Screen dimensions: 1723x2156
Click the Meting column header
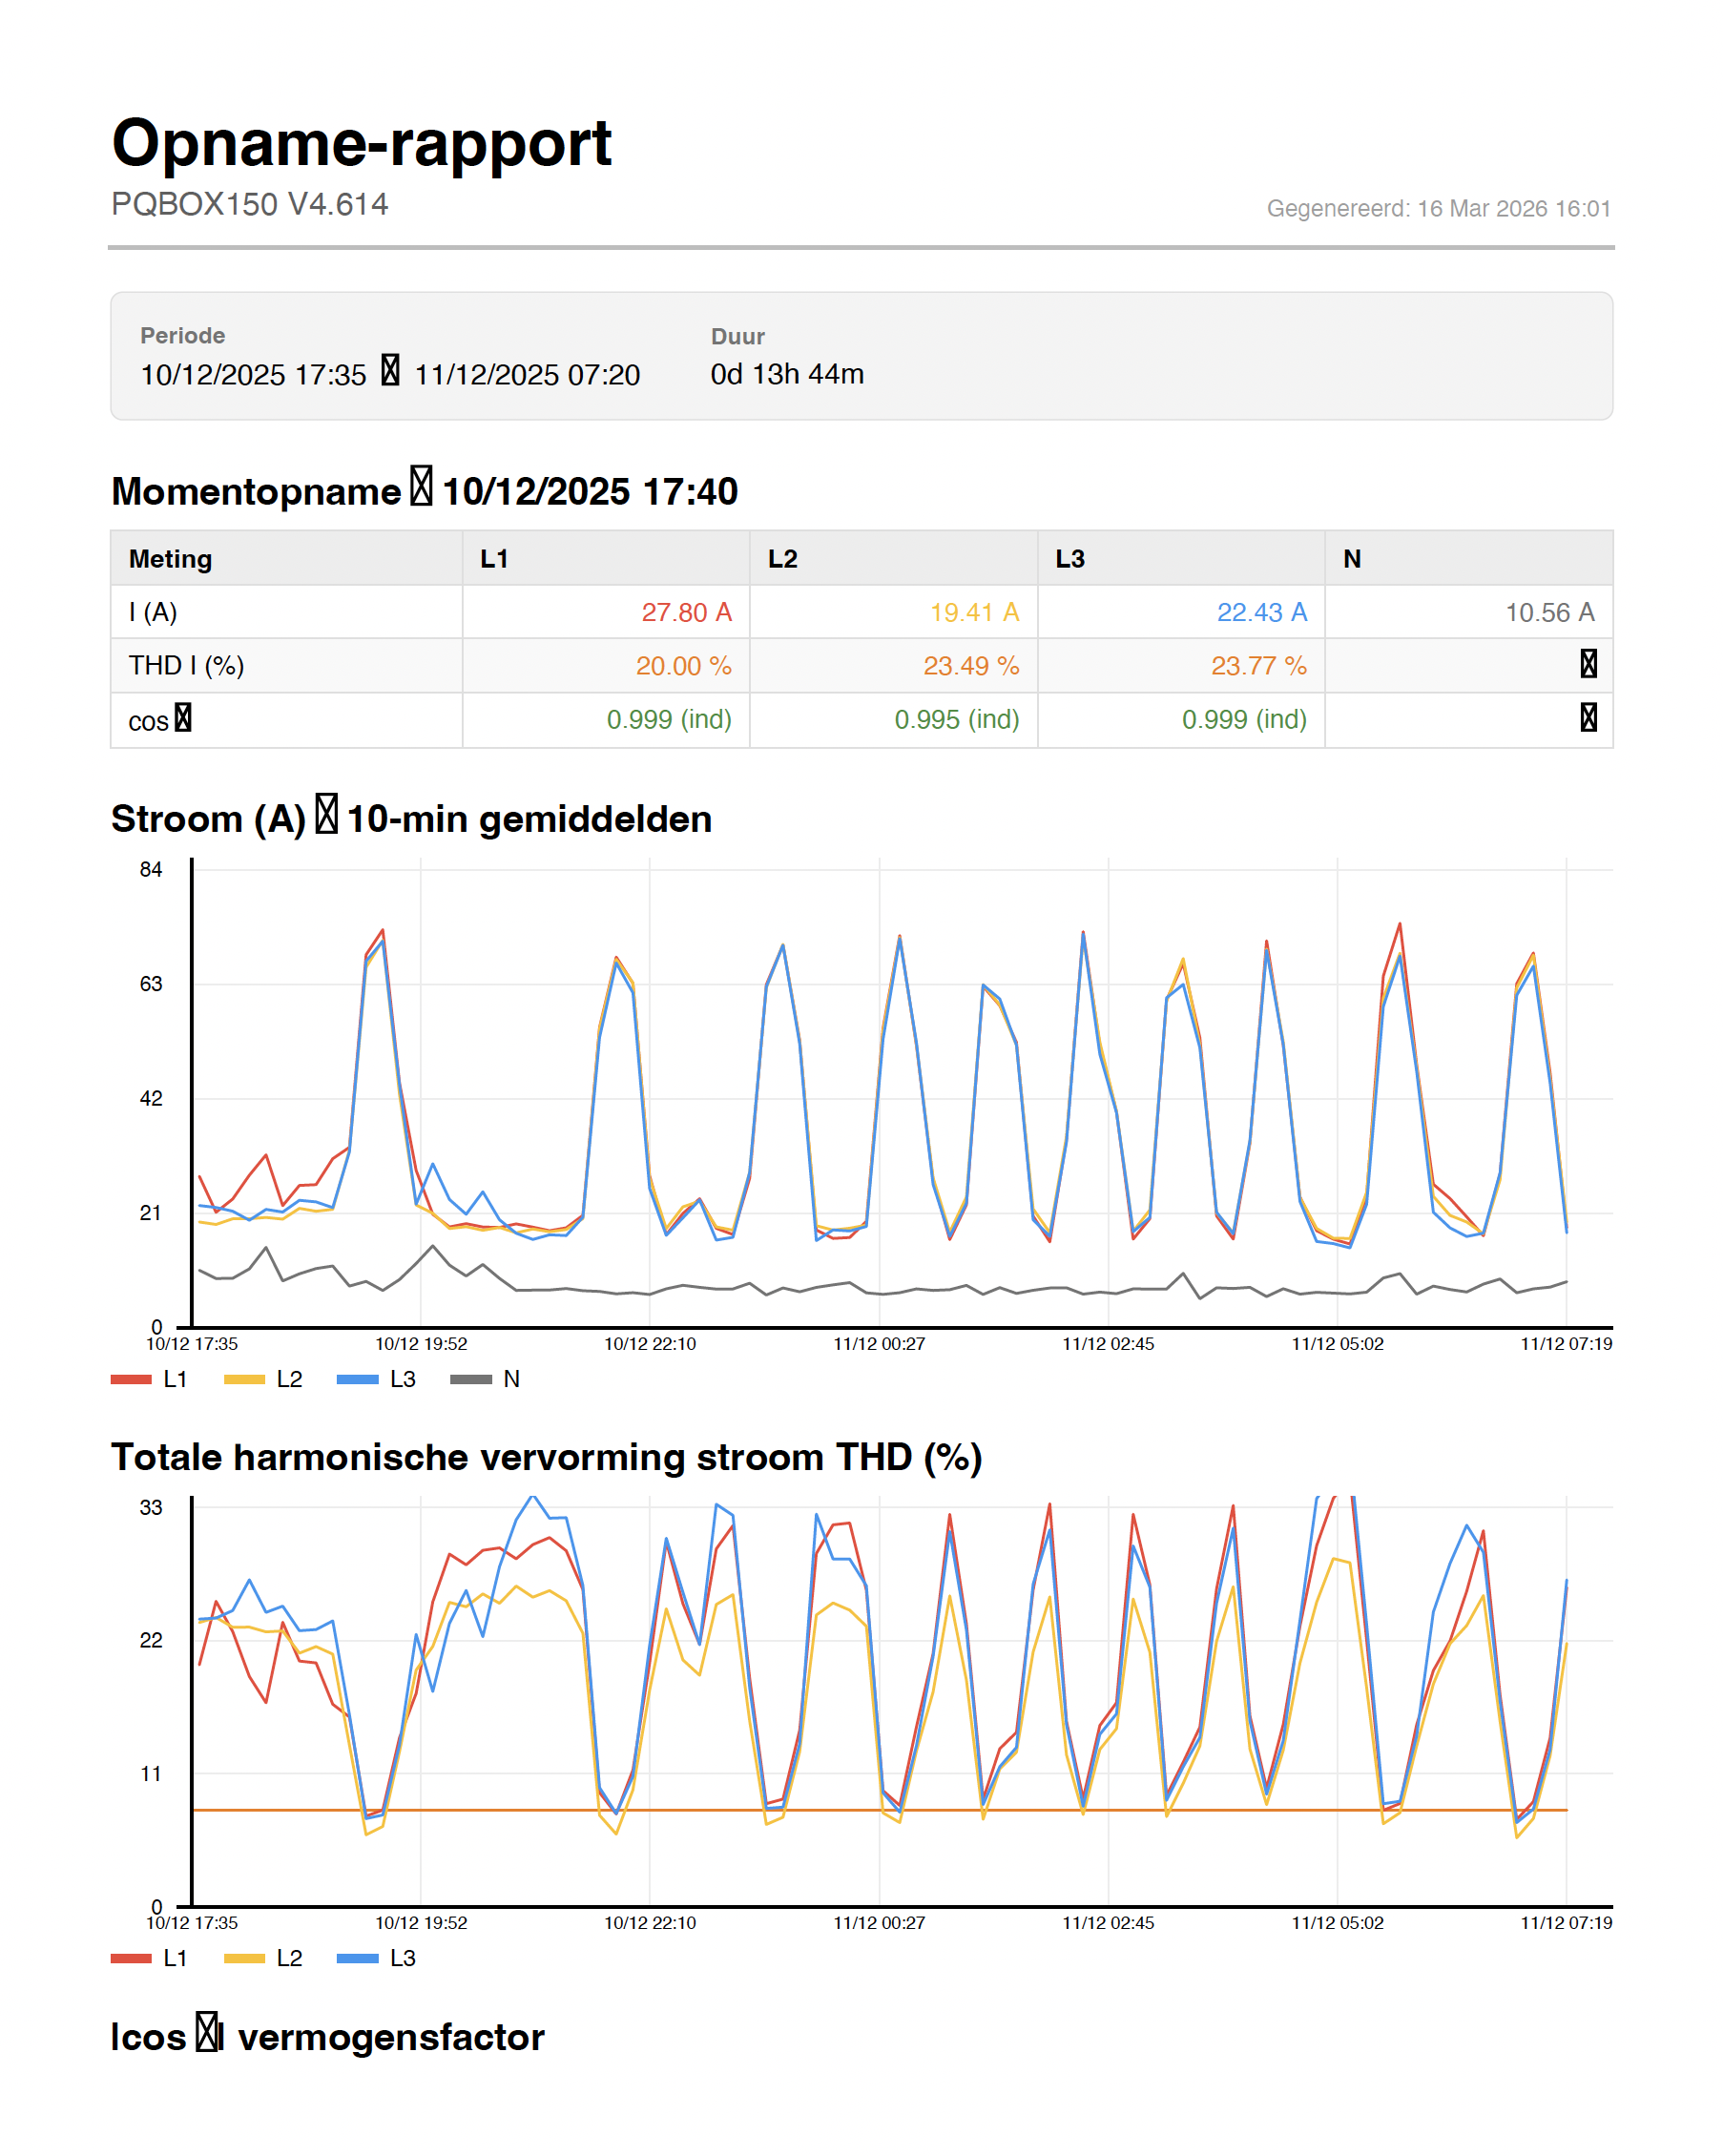(x=170, y=559)
